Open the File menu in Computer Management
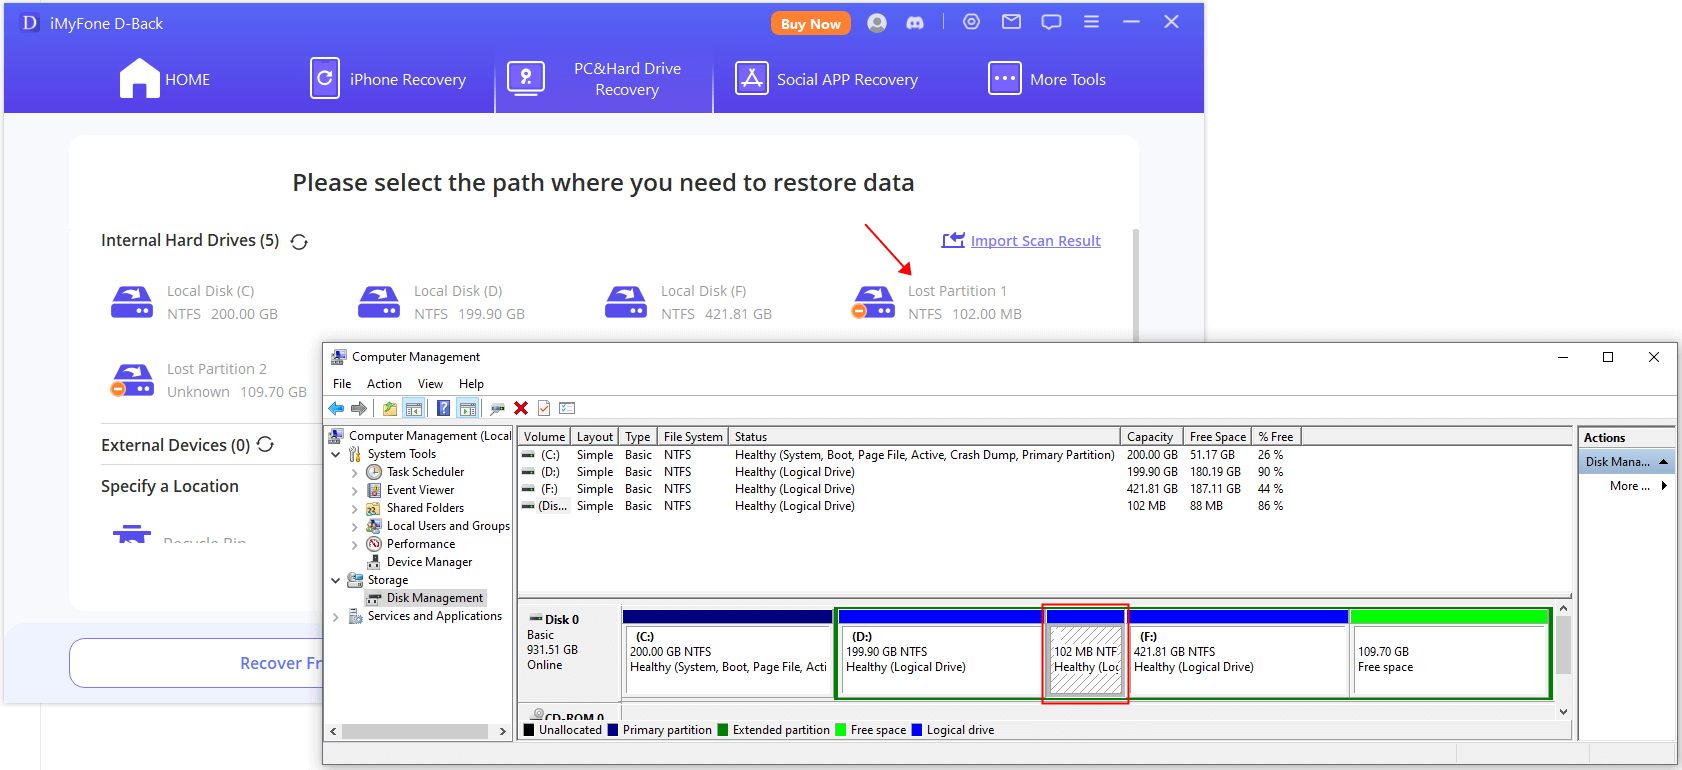This screenshot has height=770, width=1682. pyautogui.click(x=342, y=384)
